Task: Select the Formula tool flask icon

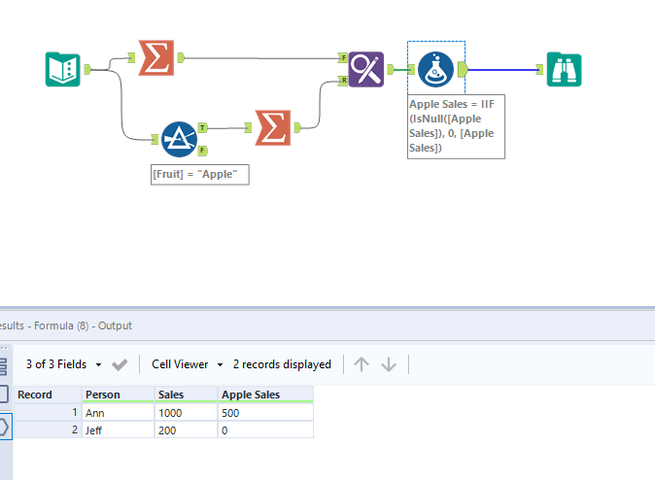Action: tap(436, 69)
